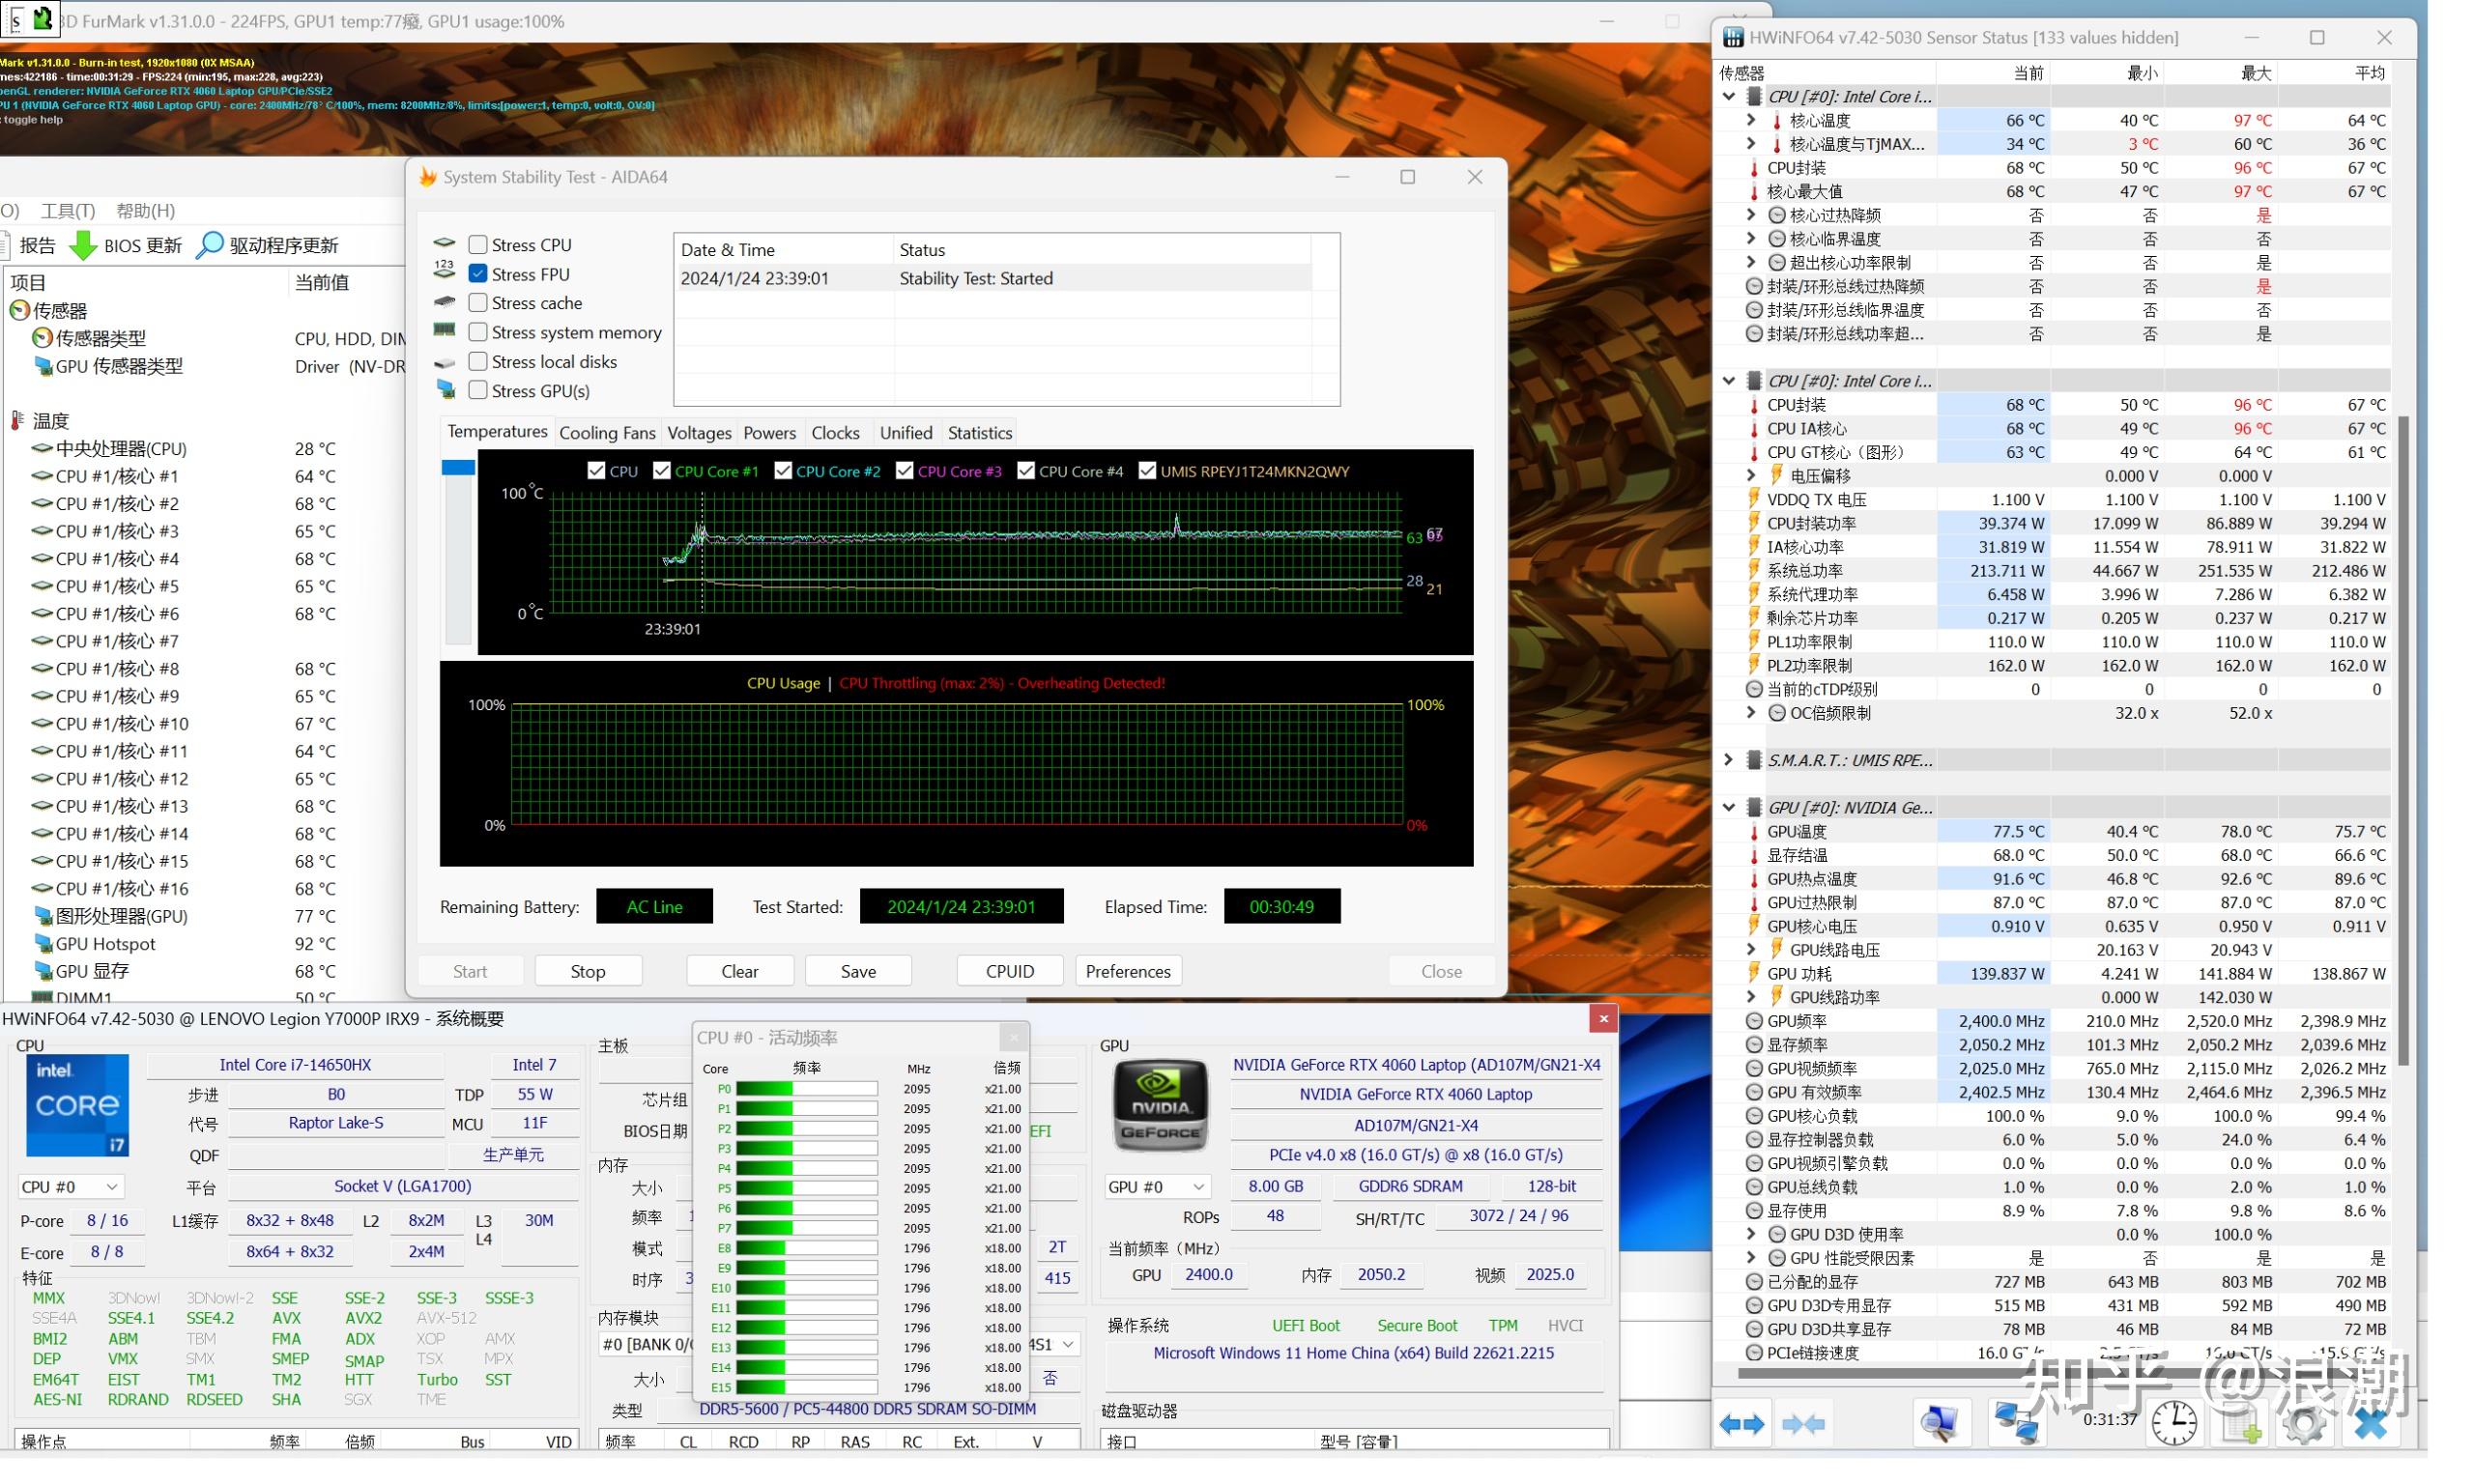Viewport: 2474px width, 1484px height.
Task: Click the blue X close sensors icon
Action: (x=2370, y=1423)
